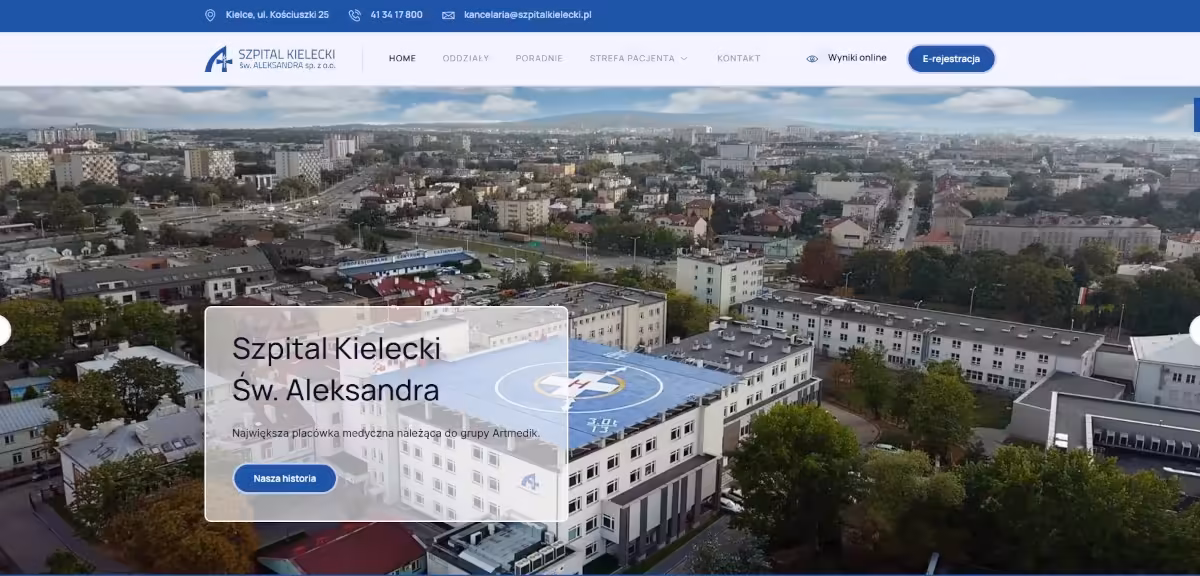Click the location pin icon in top bar
The width and height of the screenshot is (1200, 576).
click(x=210, y=15)
